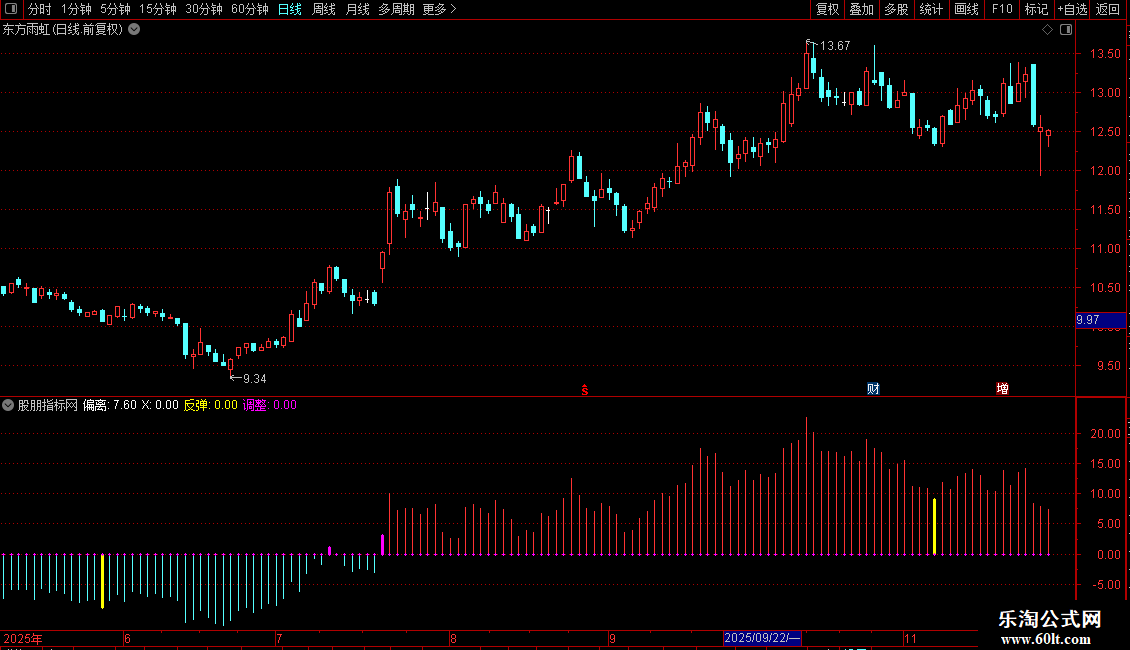
Task: Click the 财 financial report marker
Action: [x=873, y=389]
